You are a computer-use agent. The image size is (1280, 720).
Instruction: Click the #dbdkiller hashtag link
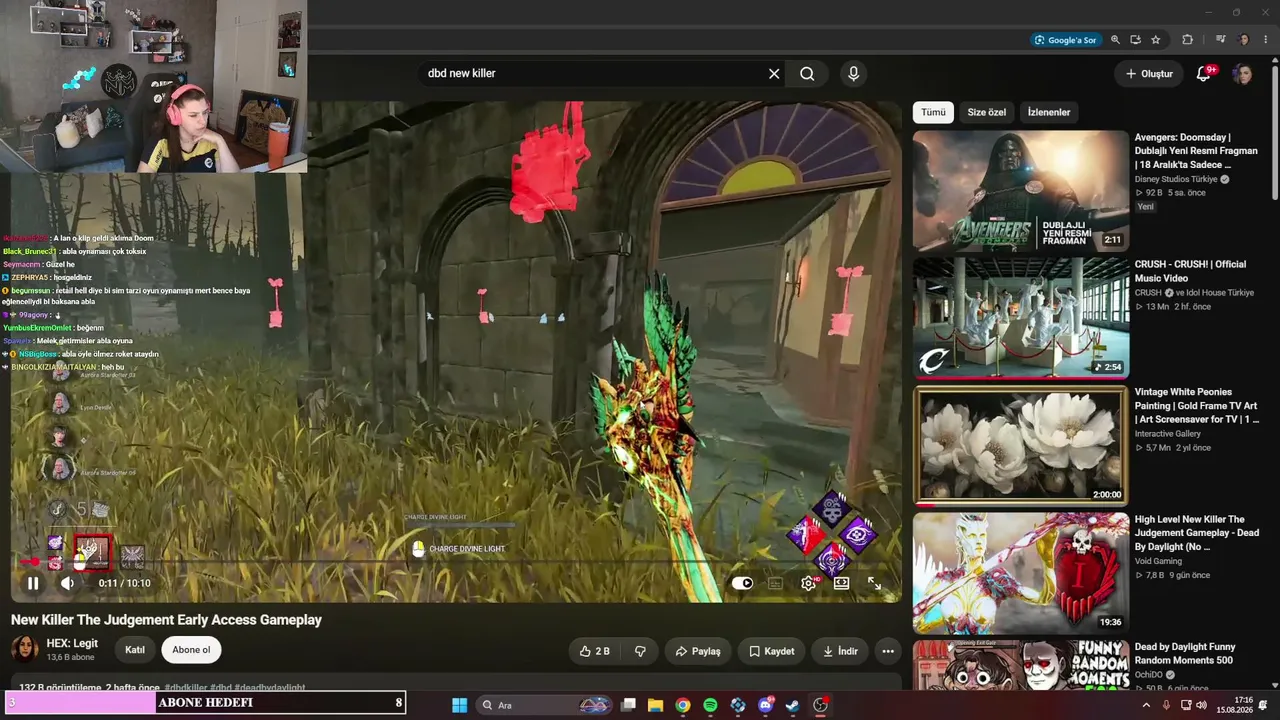pyautogui.click(x=186, y=688)
